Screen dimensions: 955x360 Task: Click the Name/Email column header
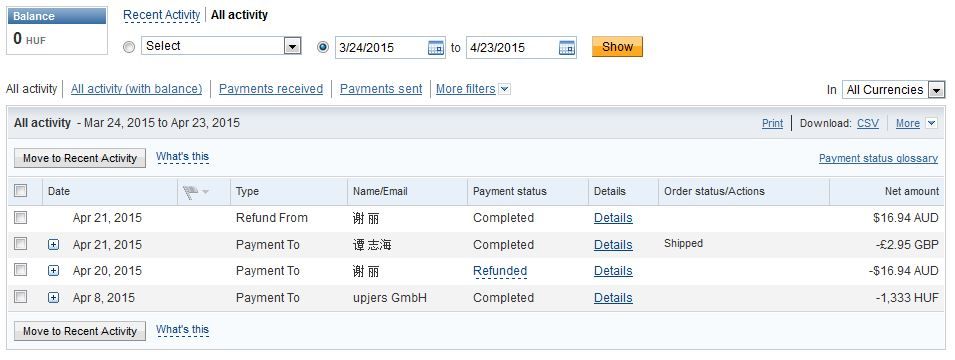point(380,191)
